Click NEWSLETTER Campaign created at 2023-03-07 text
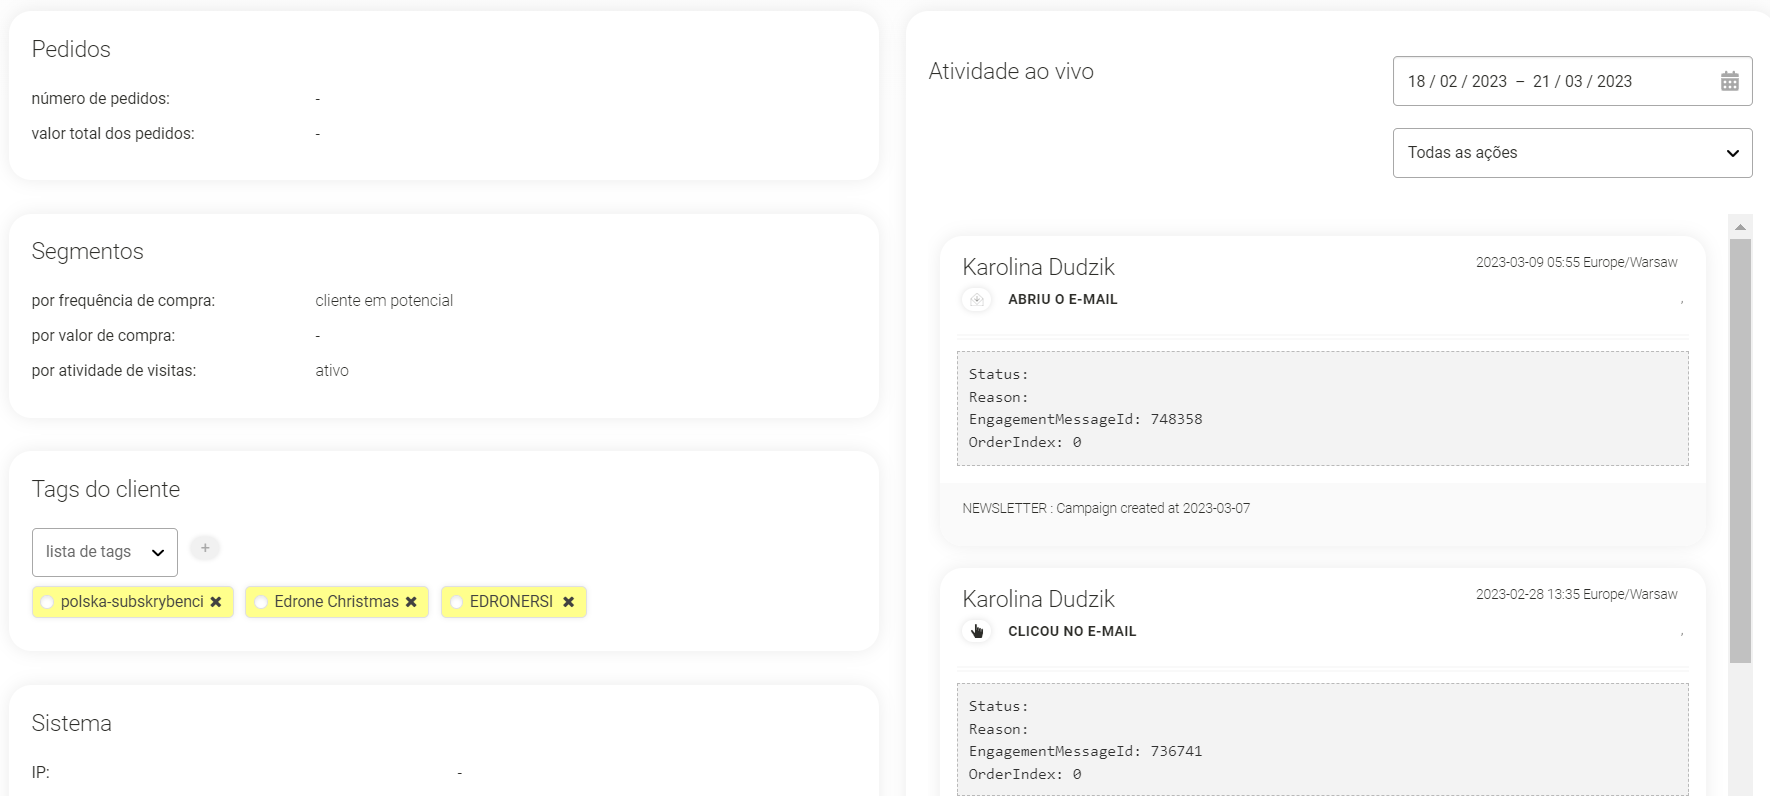The height and width of the screenshot is (796, 1770). tap(1106, 508)
